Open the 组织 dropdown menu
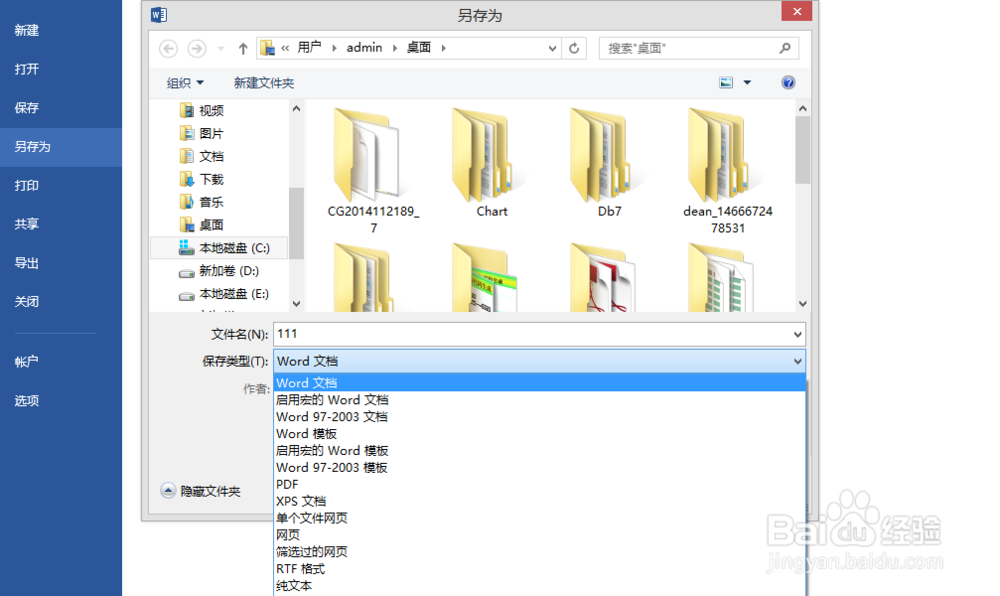This screenshot has height=596, width=1000. point(183,82)
